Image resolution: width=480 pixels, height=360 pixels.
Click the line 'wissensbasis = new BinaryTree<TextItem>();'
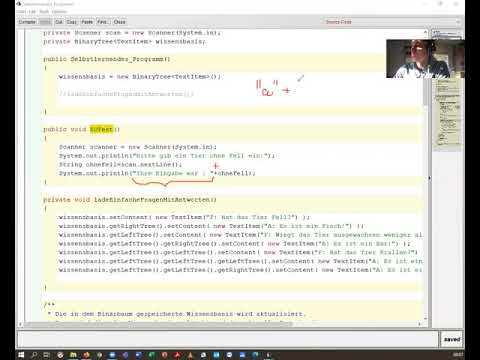(140, 77)
